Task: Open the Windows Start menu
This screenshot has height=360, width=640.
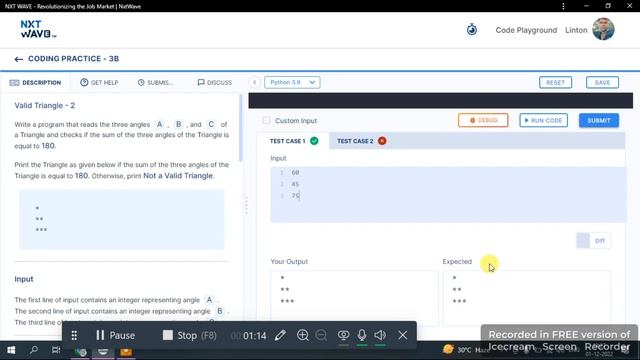Action: pos(11,350)
